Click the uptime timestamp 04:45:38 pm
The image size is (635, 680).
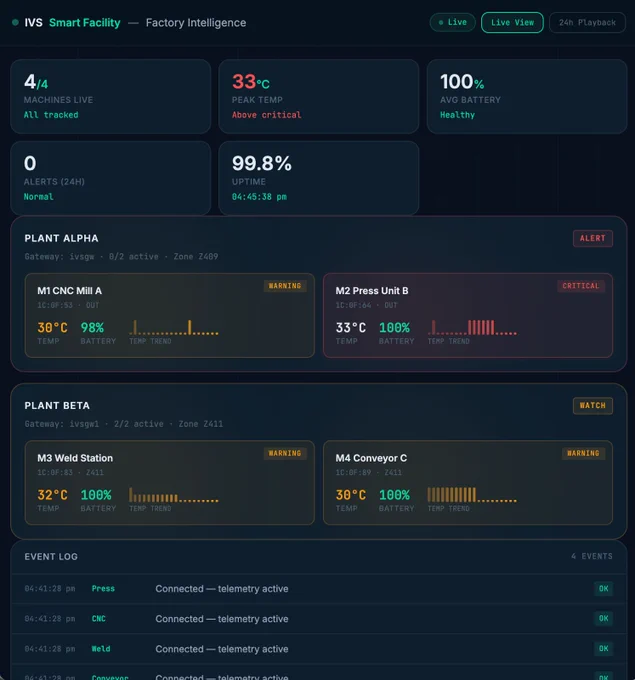tap(259, 197)
